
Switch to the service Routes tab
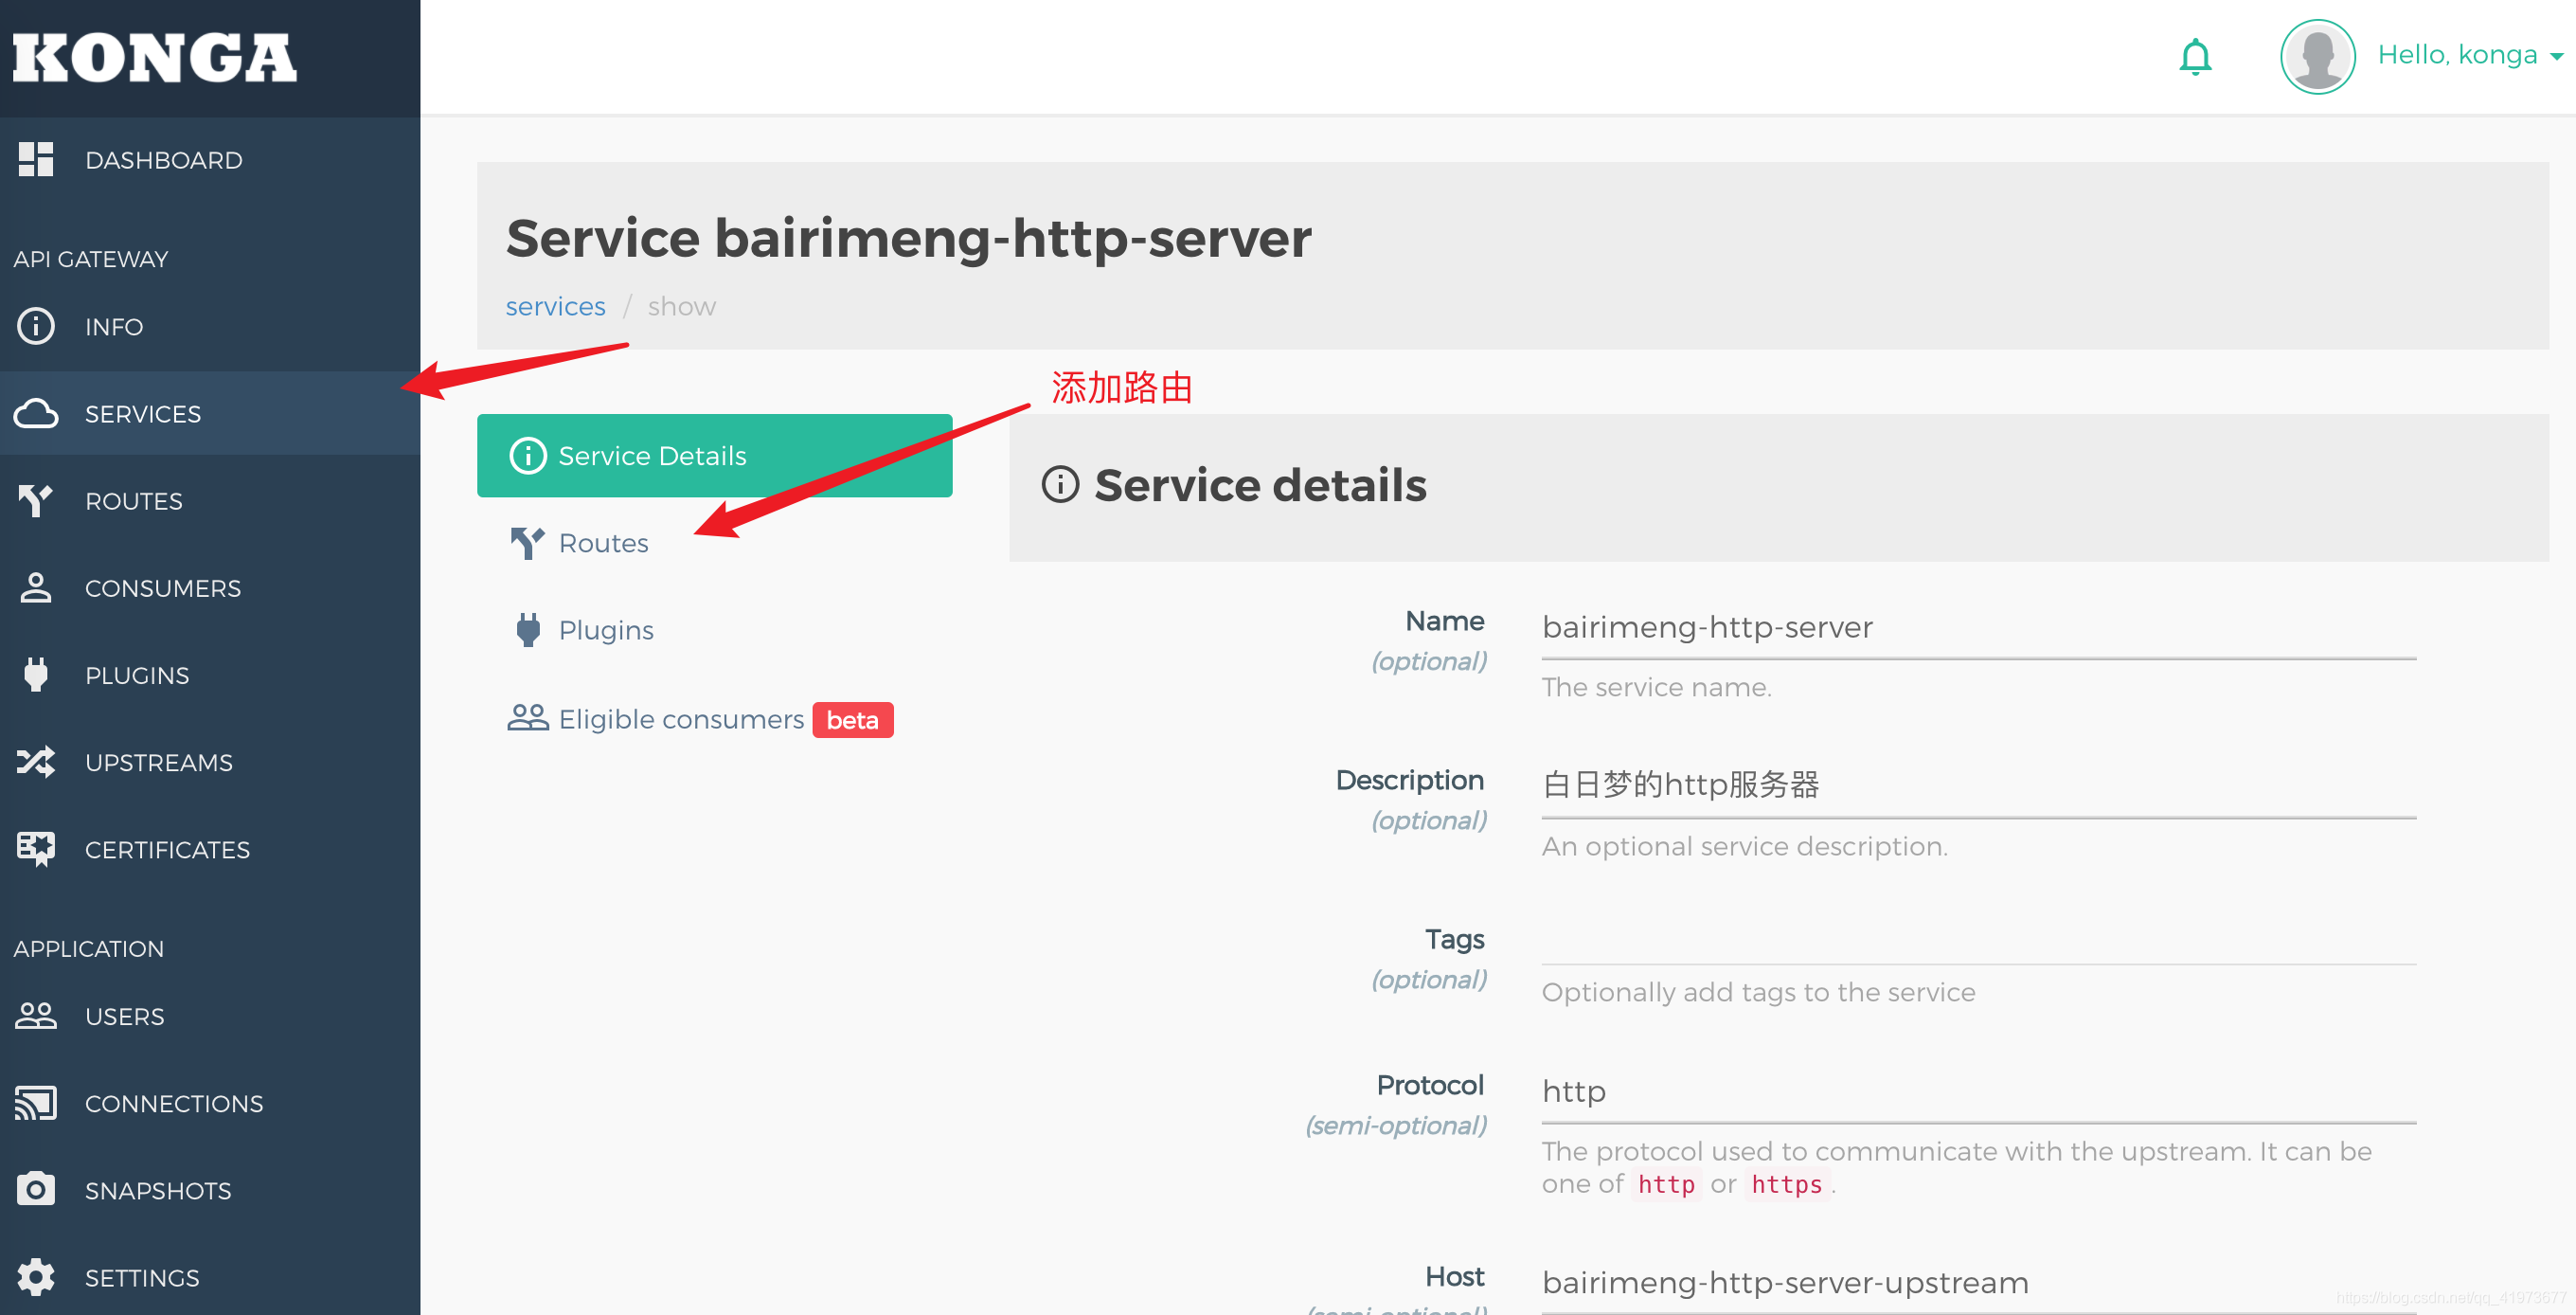pyautogui.click(x=603, y=543)
